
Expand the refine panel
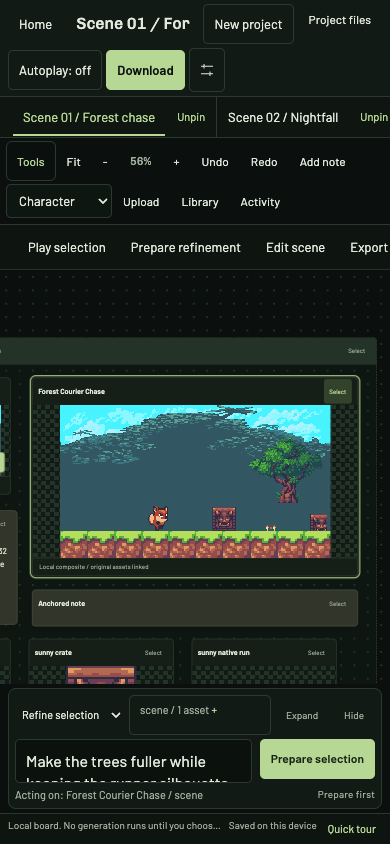tap(302, 715)
